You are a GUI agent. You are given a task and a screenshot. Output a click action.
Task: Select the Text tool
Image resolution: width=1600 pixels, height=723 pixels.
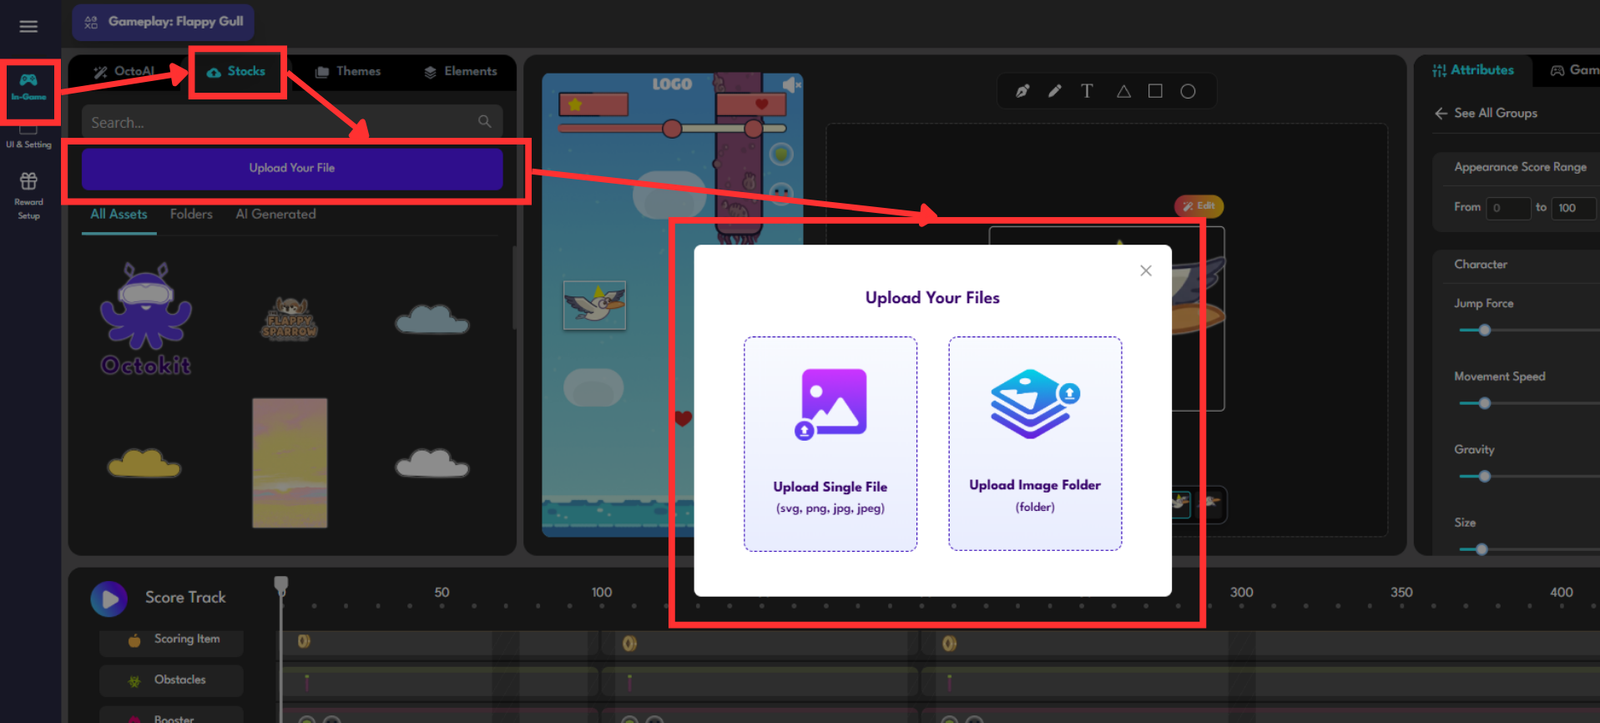(x=1087, y=91)
